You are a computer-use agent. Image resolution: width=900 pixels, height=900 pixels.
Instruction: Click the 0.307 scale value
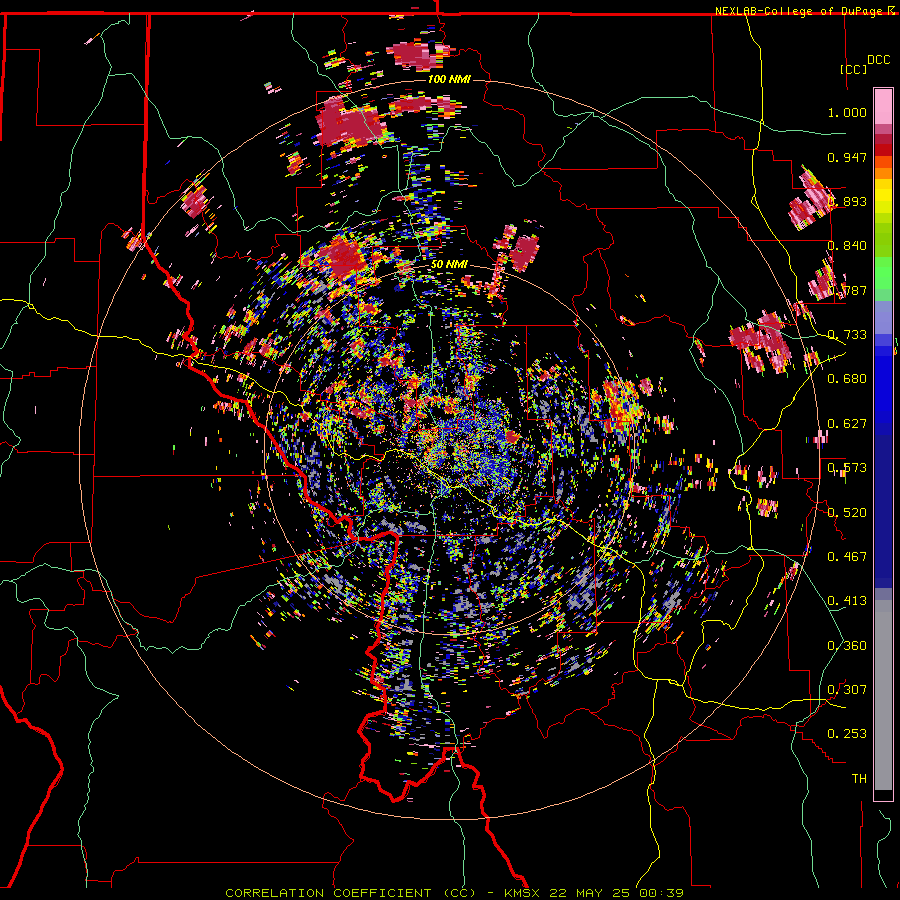click(847, 690)
